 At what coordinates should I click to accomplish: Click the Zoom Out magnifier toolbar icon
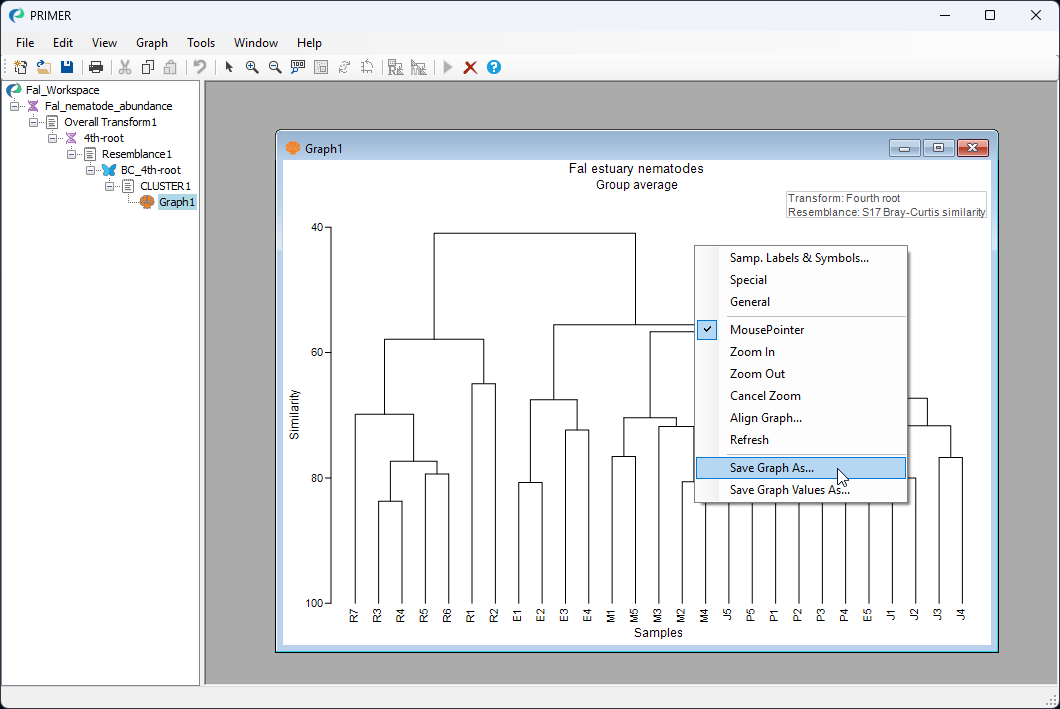click(275, 67)
